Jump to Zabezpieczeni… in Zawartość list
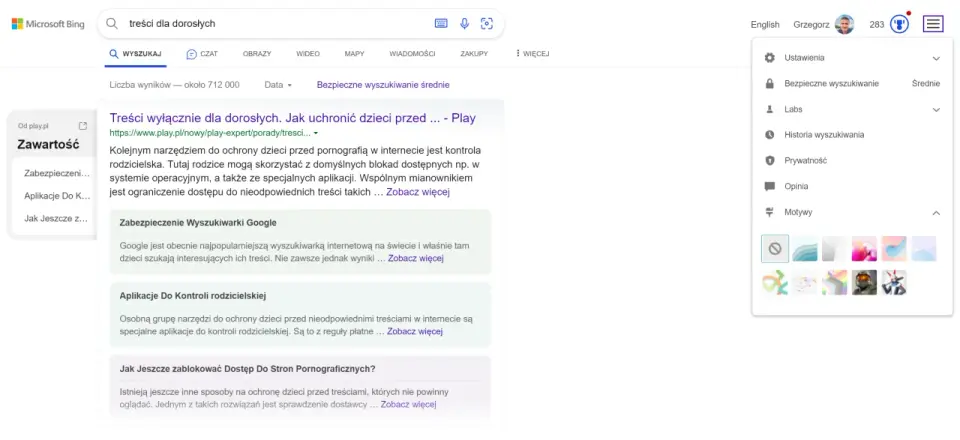 (x=57, y=173)
